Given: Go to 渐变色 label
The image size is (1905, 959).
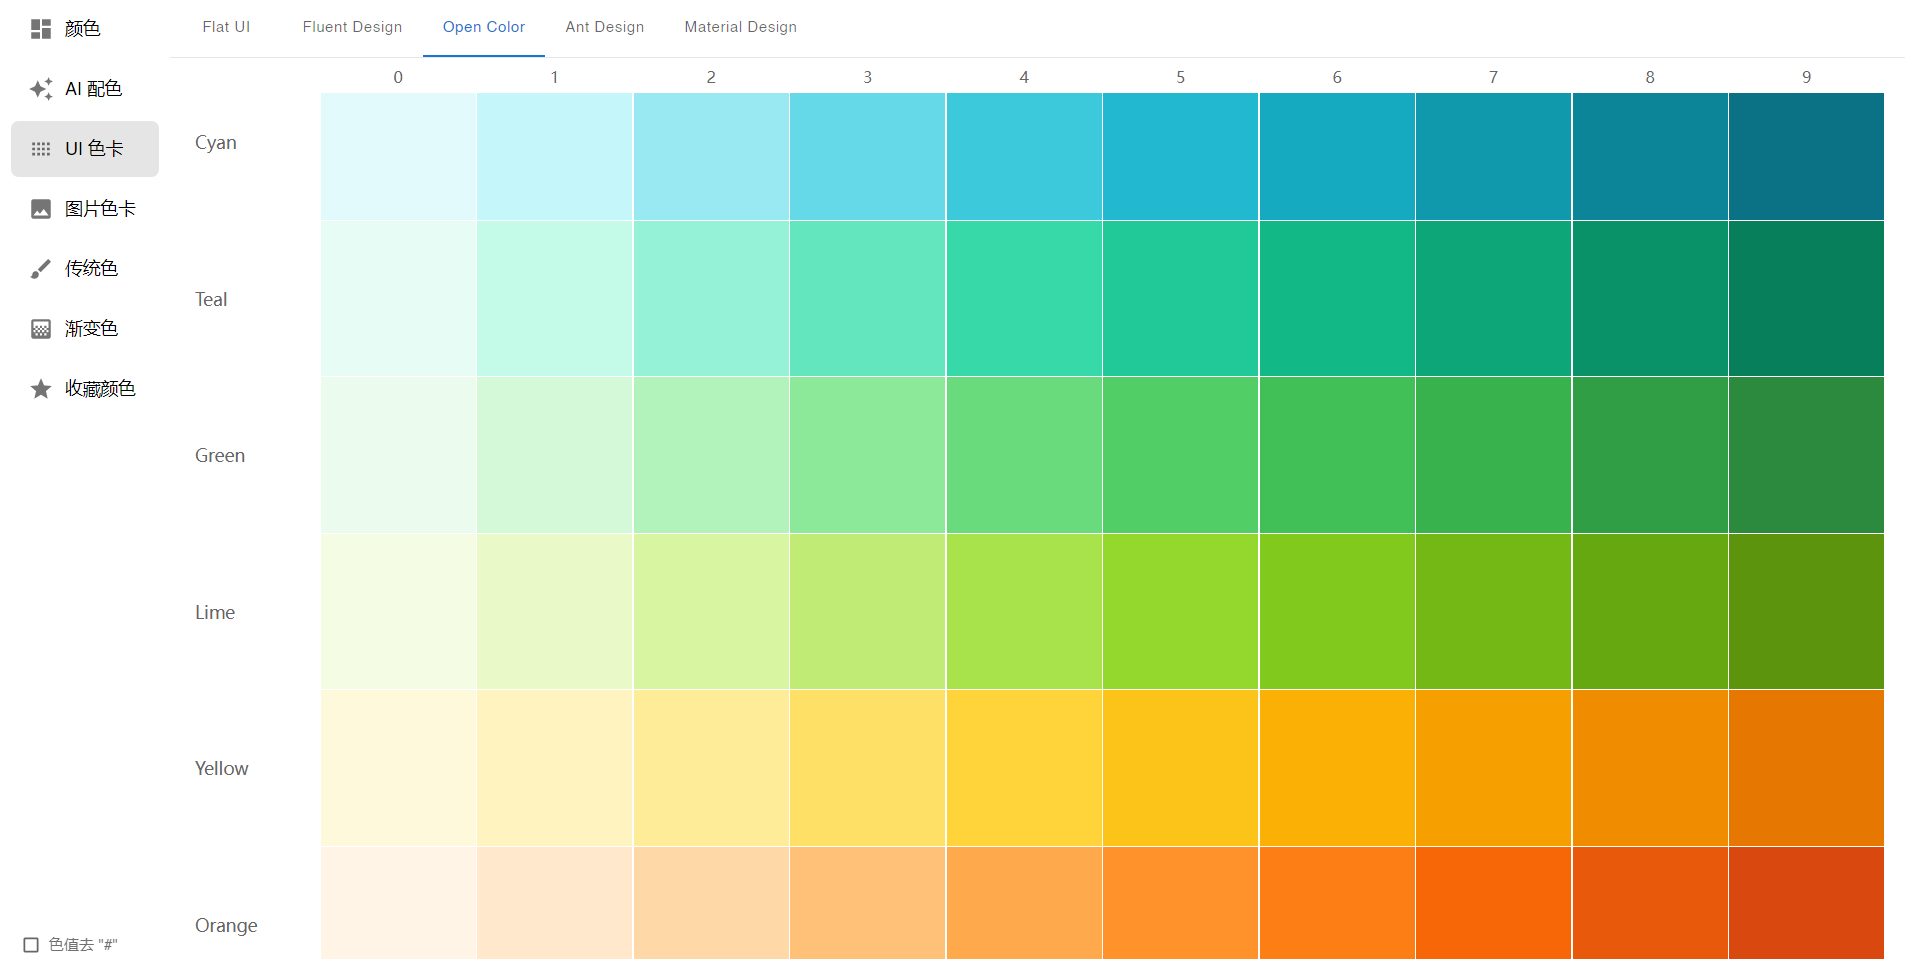Looking at the screenshot, I should click(91, 329).
